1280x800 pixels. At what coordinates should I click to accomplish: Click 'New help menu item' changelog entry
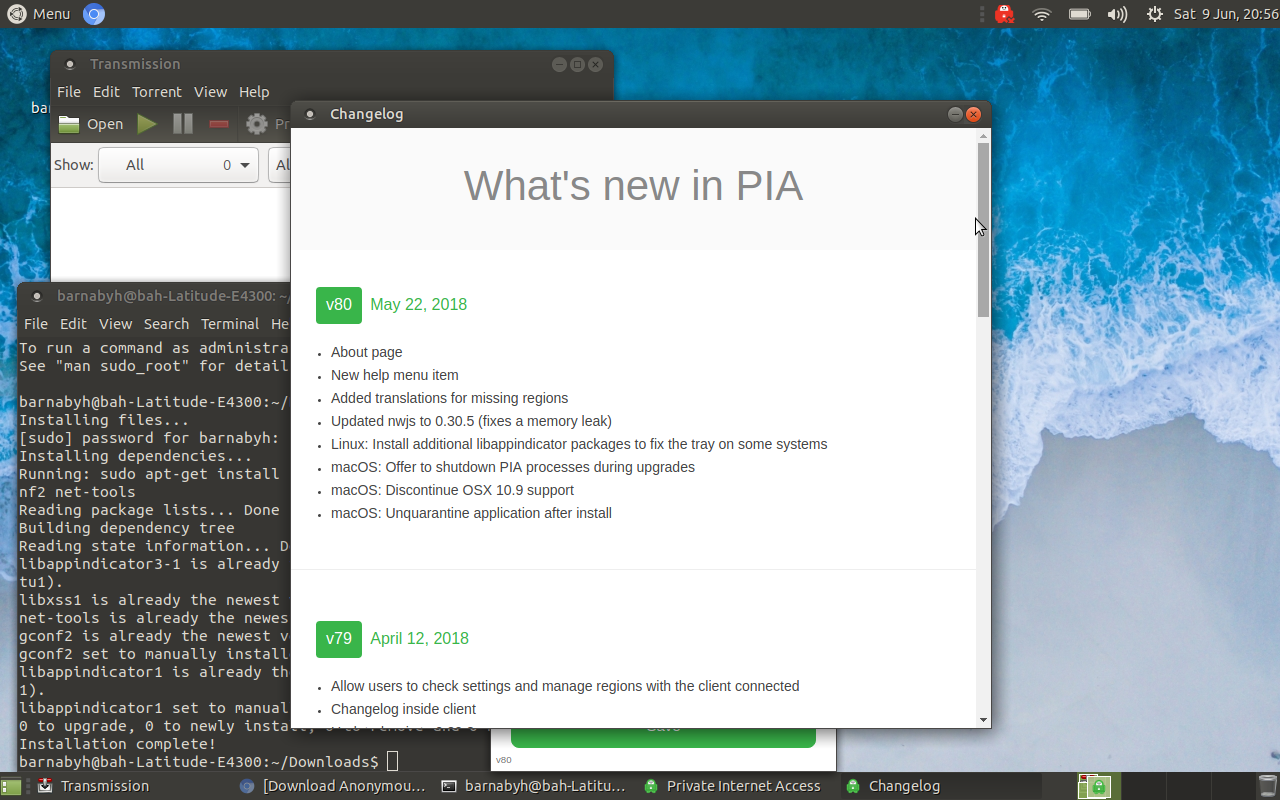point(395,375)
